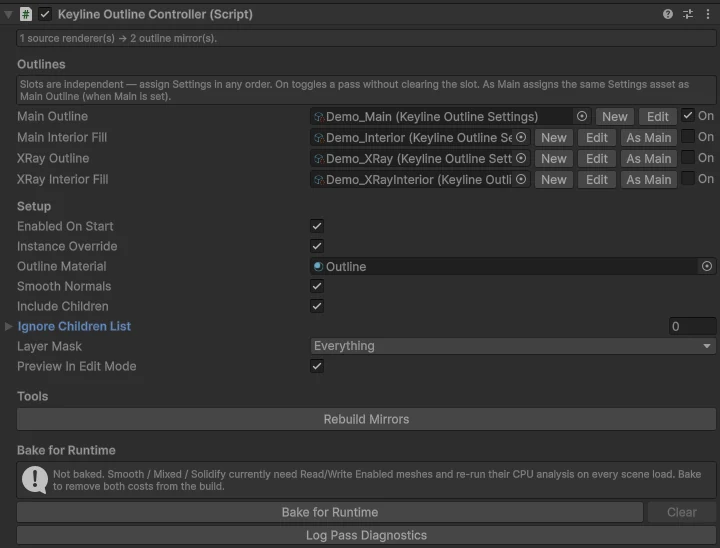This screenshot has height=548, width=720.
Task: Click the Main Outline label
Action: 52,116
